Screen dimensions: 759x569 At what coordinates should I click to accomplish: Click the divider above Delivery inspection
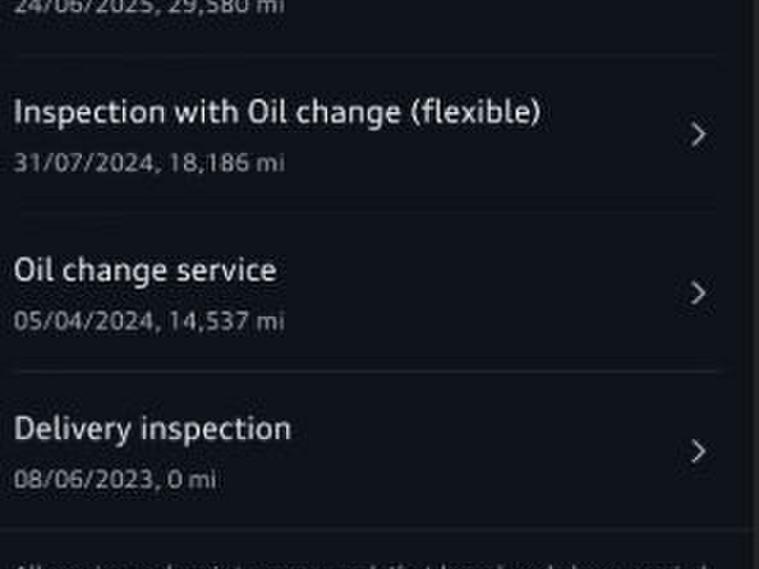tap(366, 371)
